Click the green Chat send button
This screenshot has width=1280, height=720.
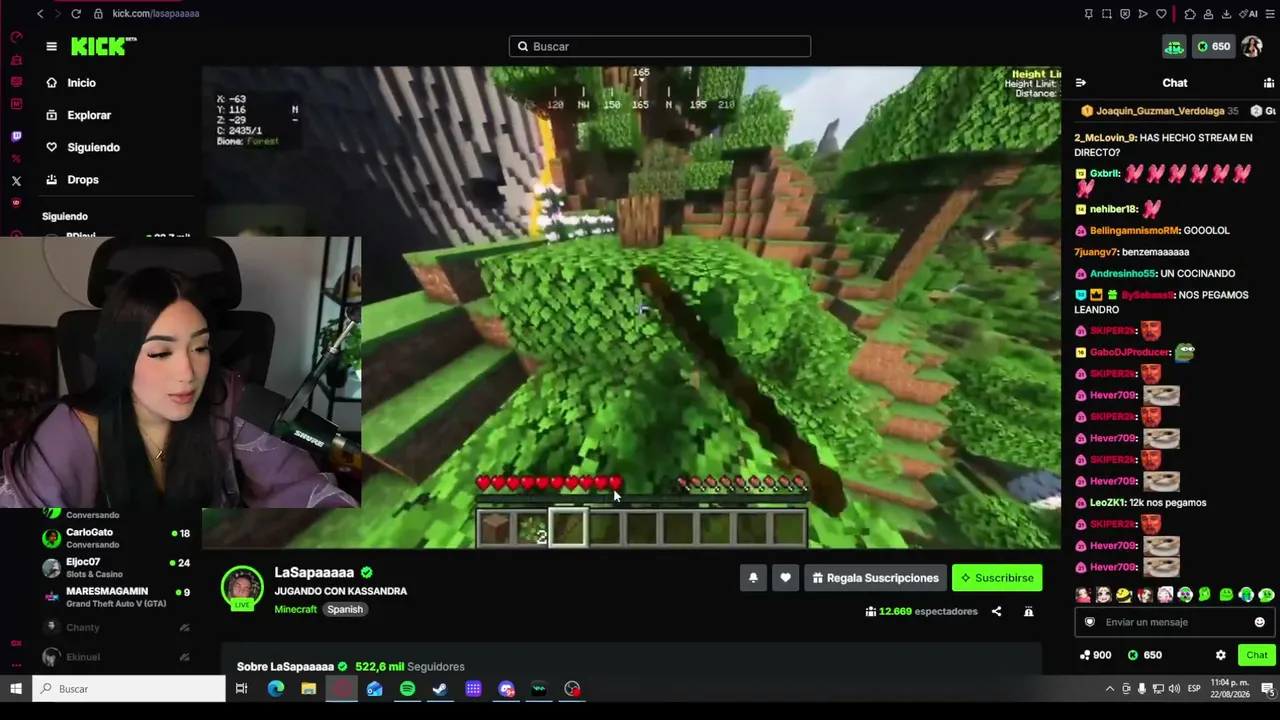pyautogui.click(x=1257, y=655)
